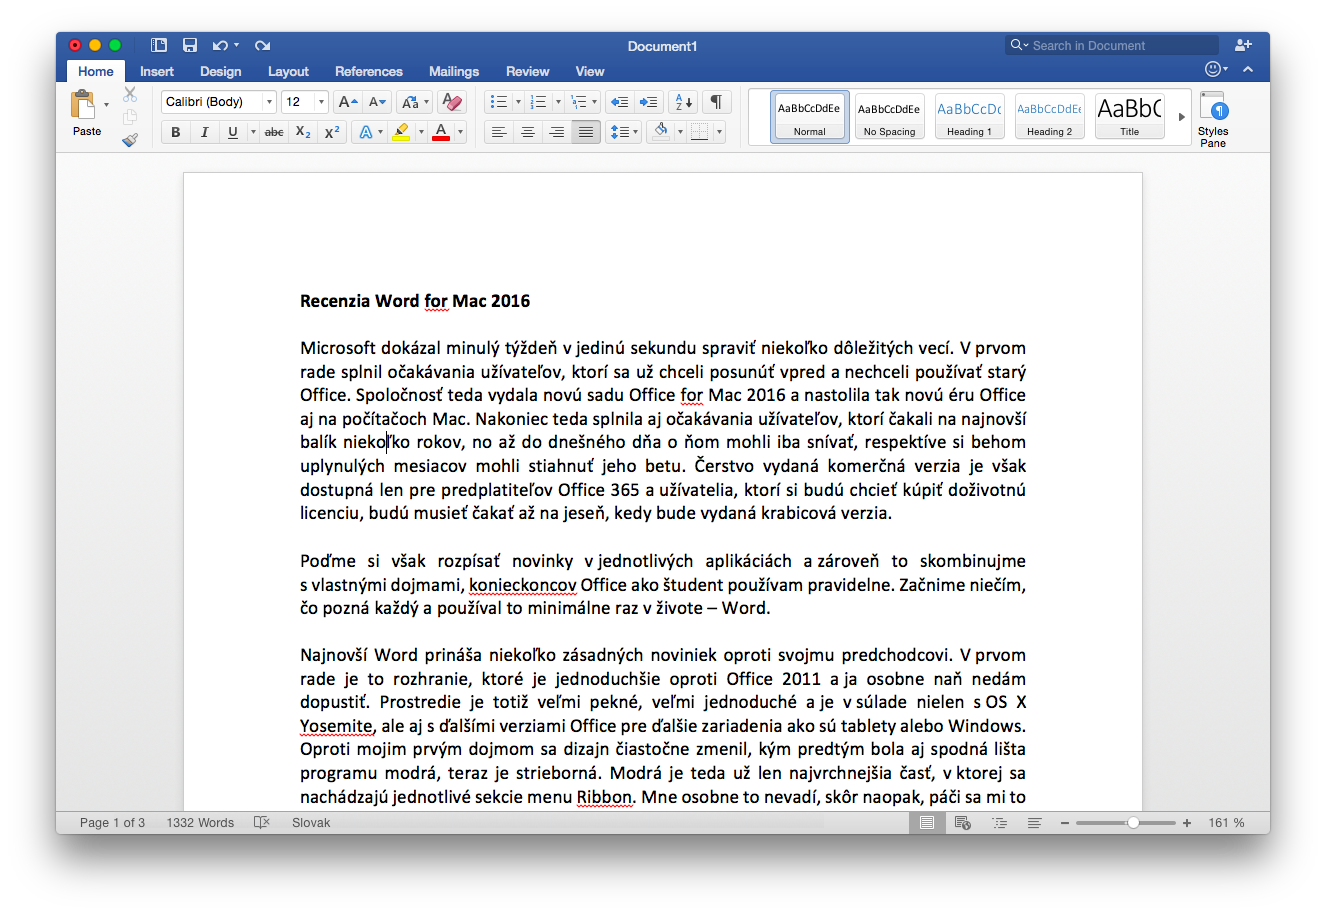Open the Review ribbon tab
This screenshot has width=1326, height=914.
527,71
